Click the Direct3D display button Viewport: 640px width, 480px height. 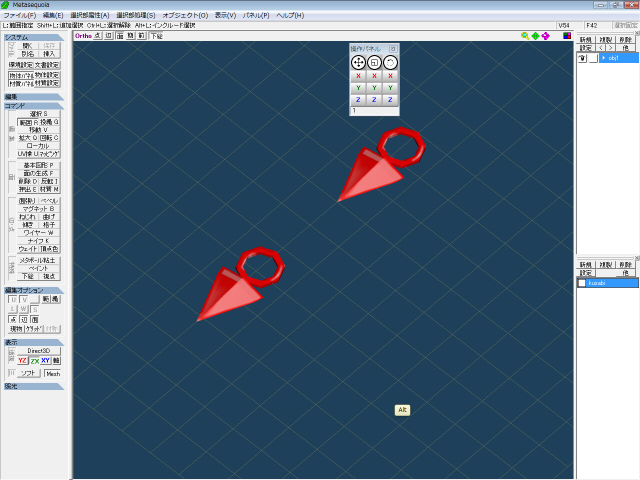tap(38, 351)
